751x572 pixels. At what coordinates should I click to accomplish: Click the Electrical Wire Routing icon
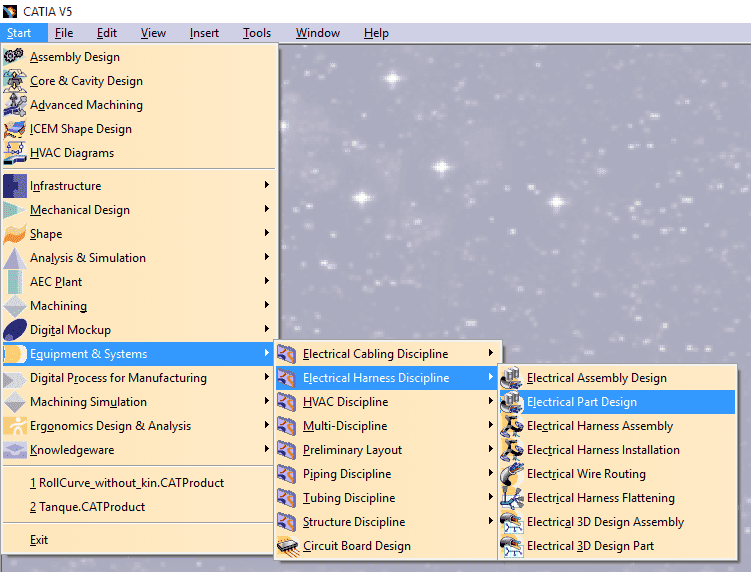pyautogui.click(x=512, y=473)
